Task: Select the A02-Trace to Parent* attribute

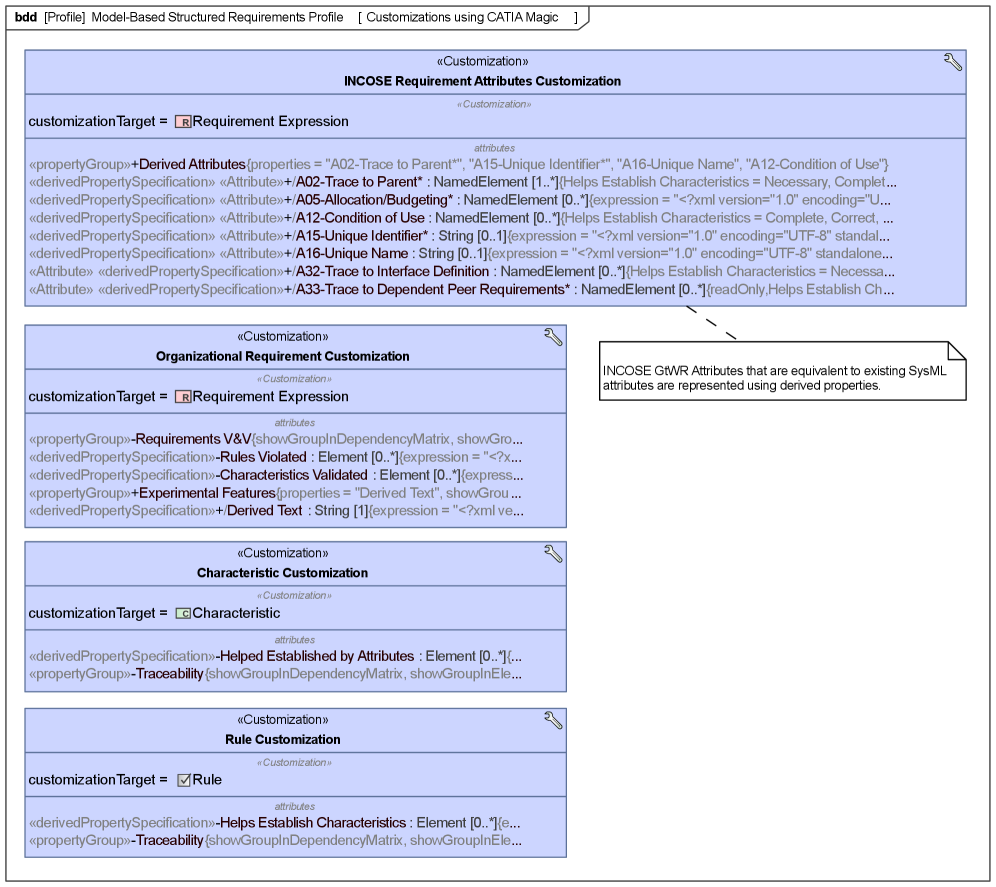Action: [x=462, y=182]
